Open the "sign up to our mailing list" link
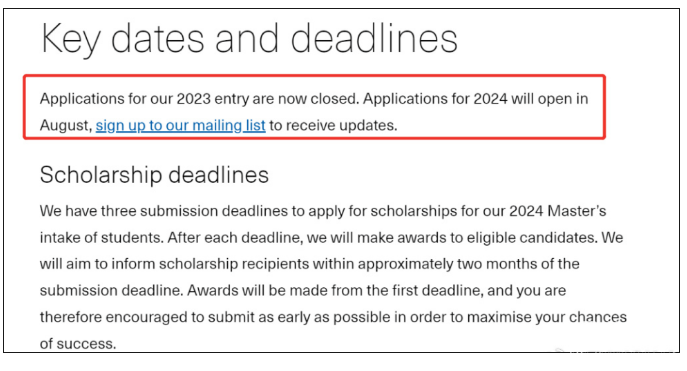This screenshot has height=371, width=687. (x=181, y=126)
